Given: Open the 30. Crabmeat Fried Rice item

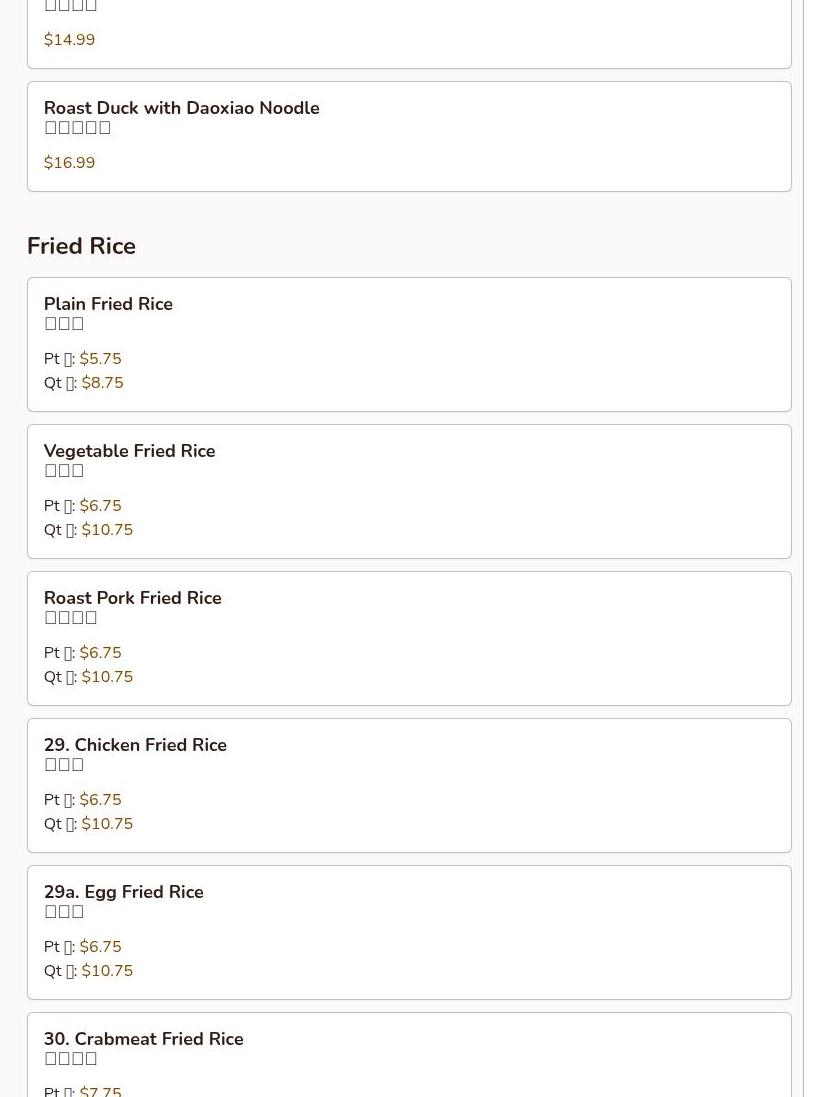Looking at the screenshot, I should (x=143, y=1039).
